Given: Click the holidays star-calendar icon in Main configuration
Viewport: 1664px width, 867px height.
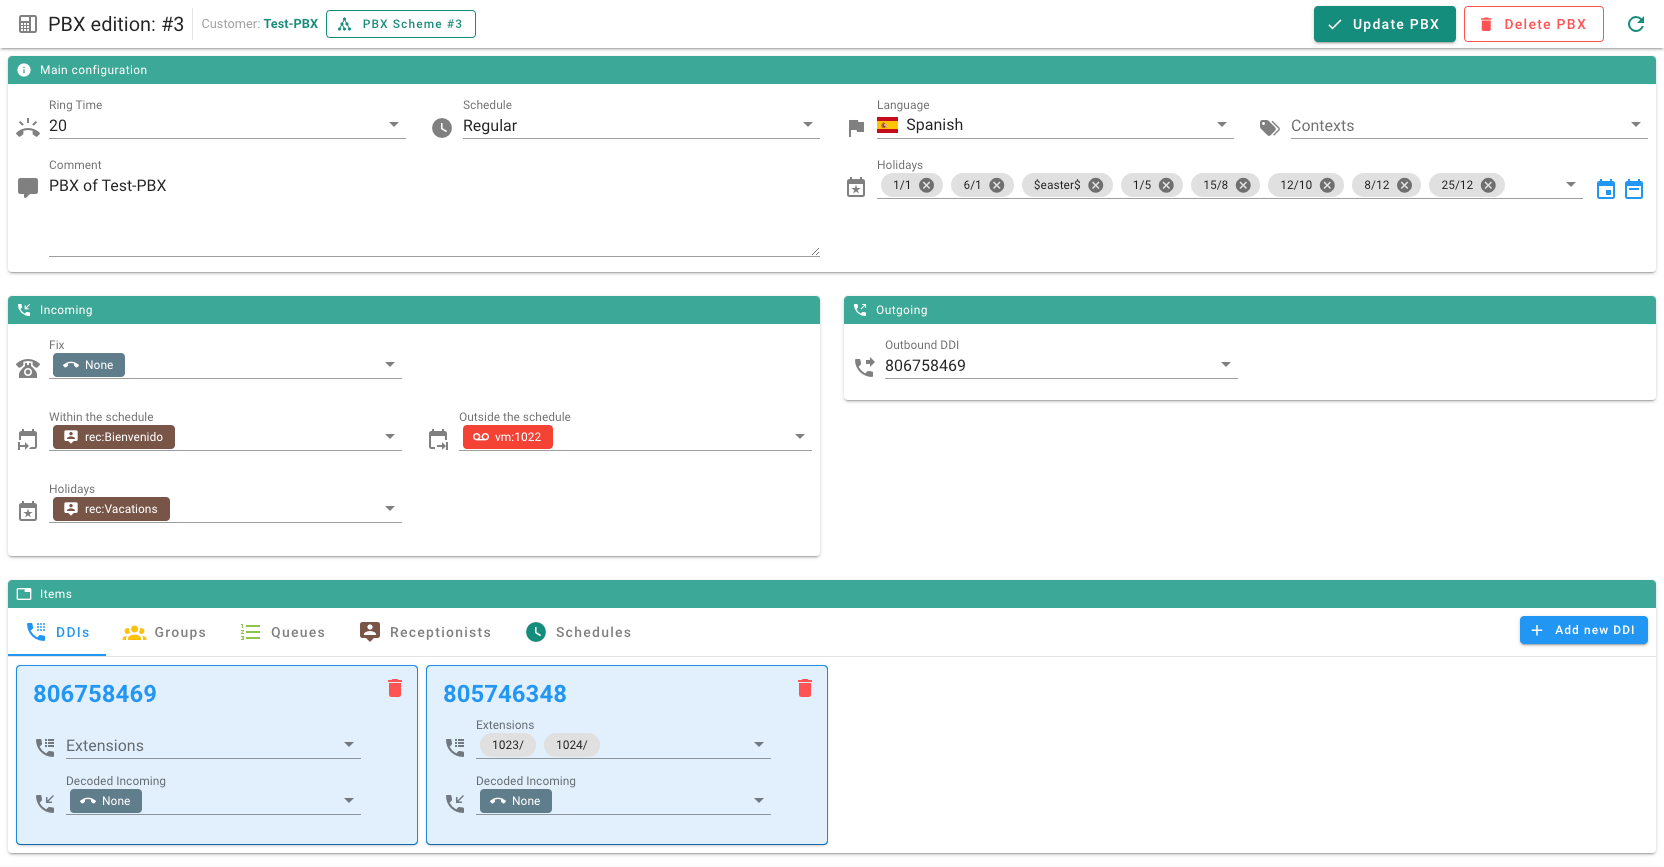Looking at the screenshot, I should pos(856,188).
